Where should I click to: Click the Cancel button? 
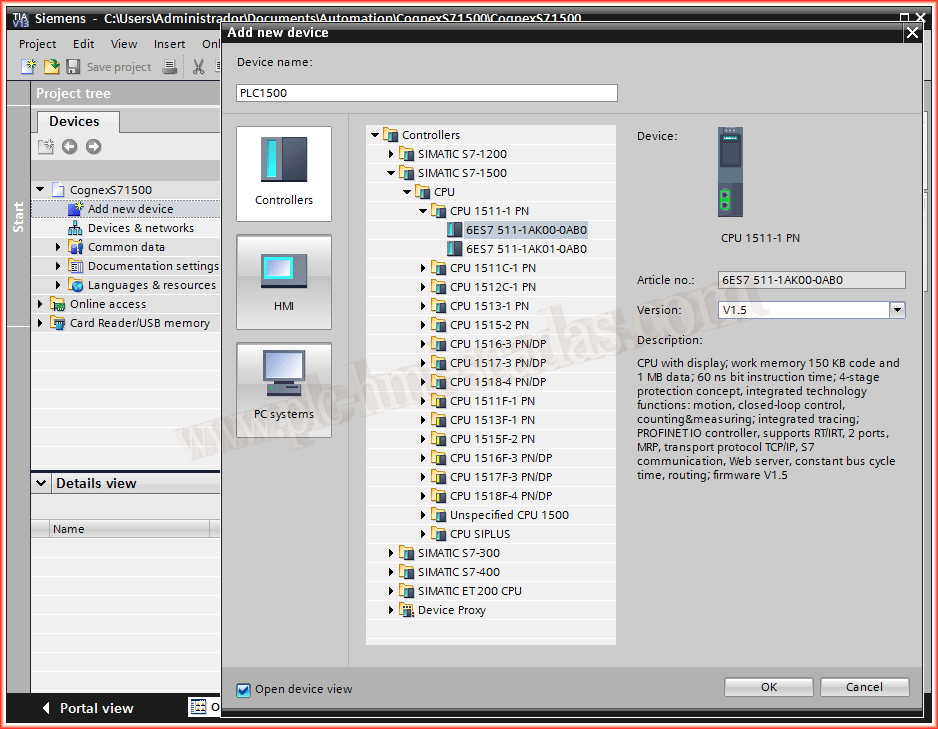864,687
